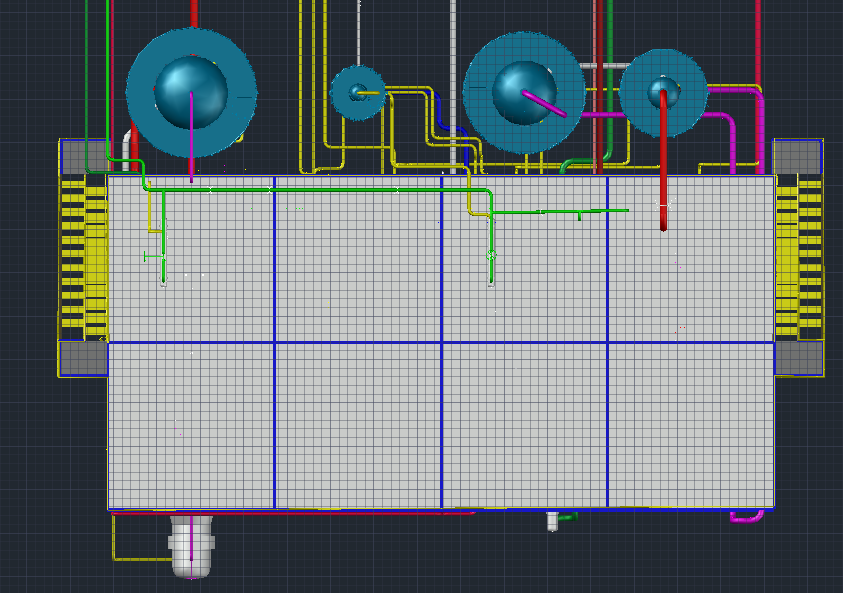Select the gray block at bottom-right corner
The height and width of the screenshot is (593, 843).
[x=798, y=358]
